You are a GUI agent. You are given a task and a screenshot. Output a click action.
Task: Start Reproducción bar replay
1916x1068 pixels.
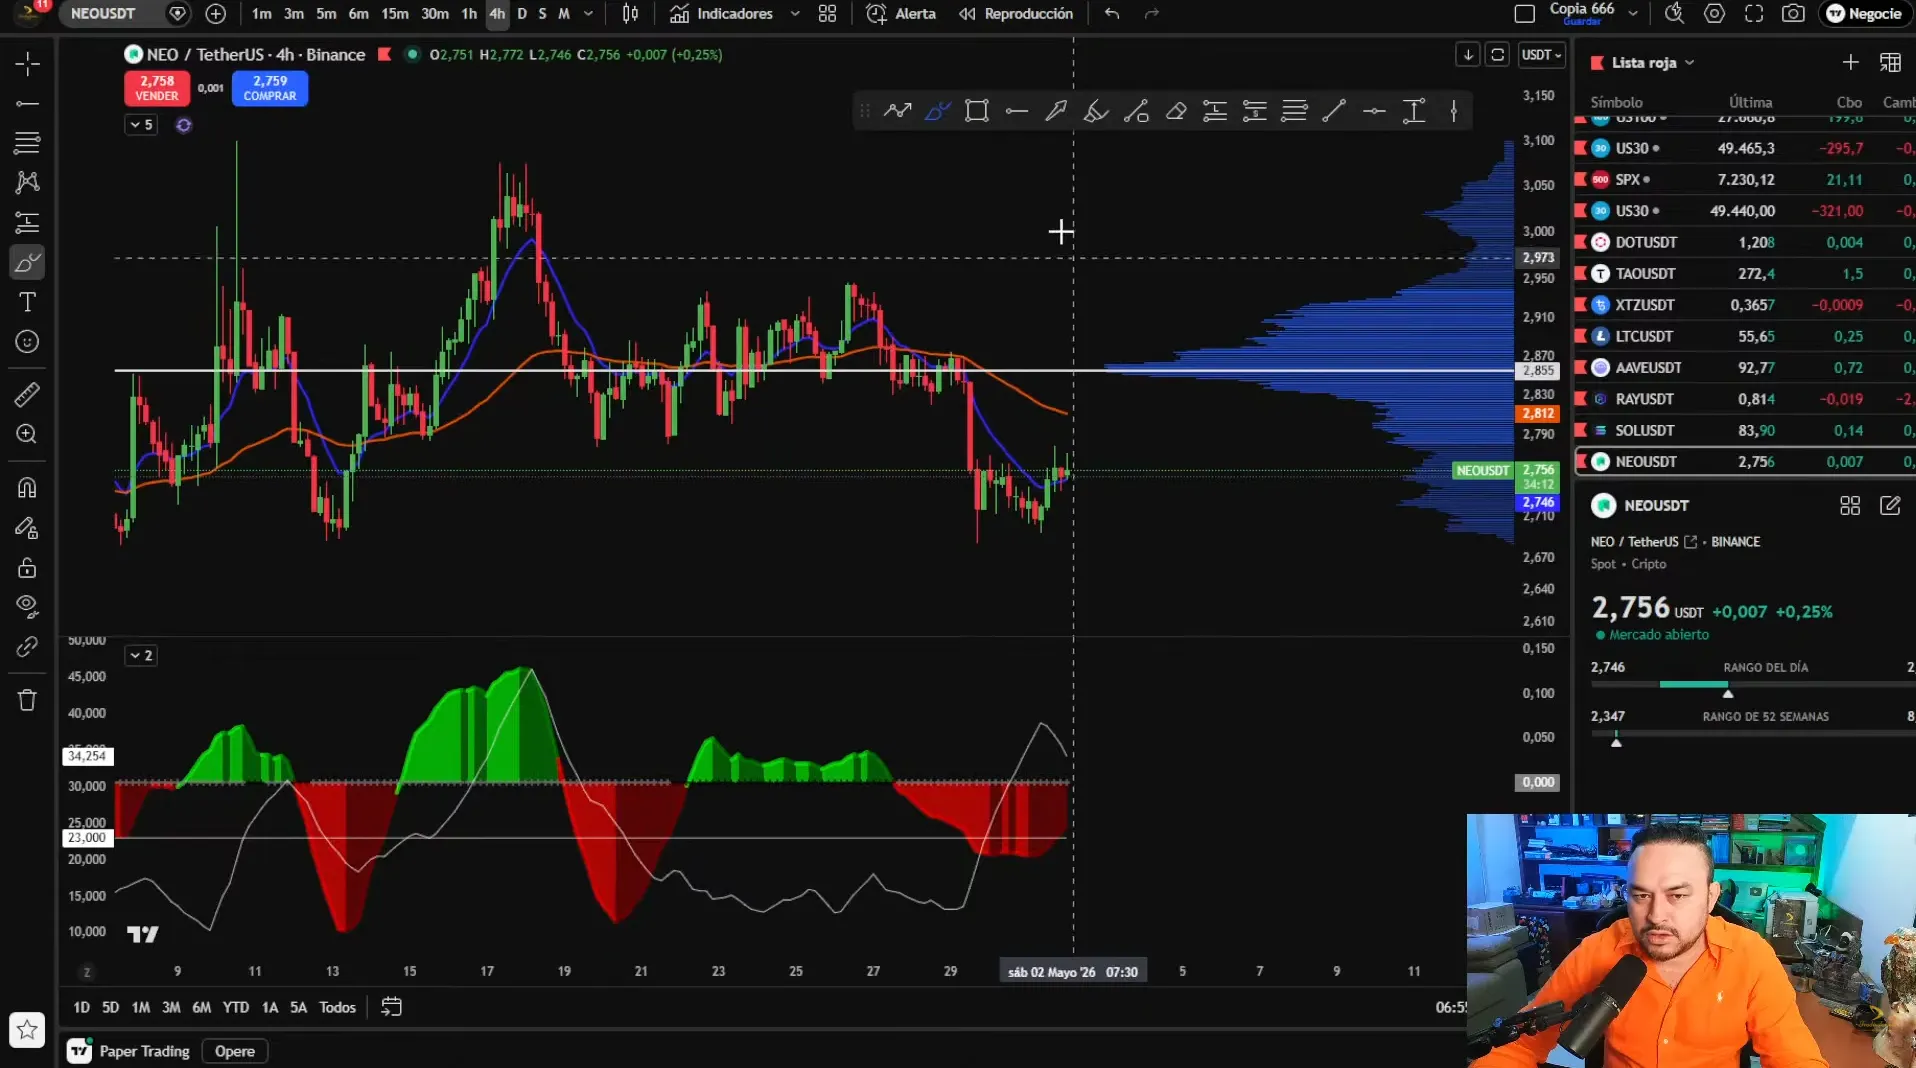[x=1016, y=14]
